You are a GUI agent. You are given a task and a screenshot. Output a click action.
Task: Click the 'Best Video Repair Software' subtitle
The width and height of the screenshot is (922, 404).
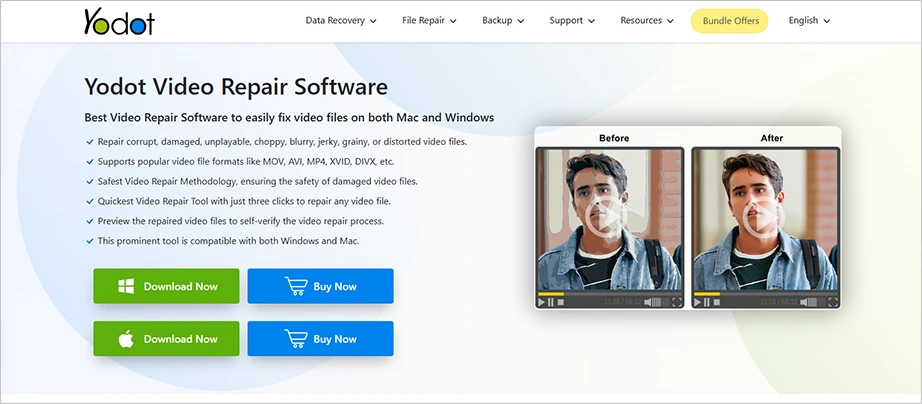289,117
